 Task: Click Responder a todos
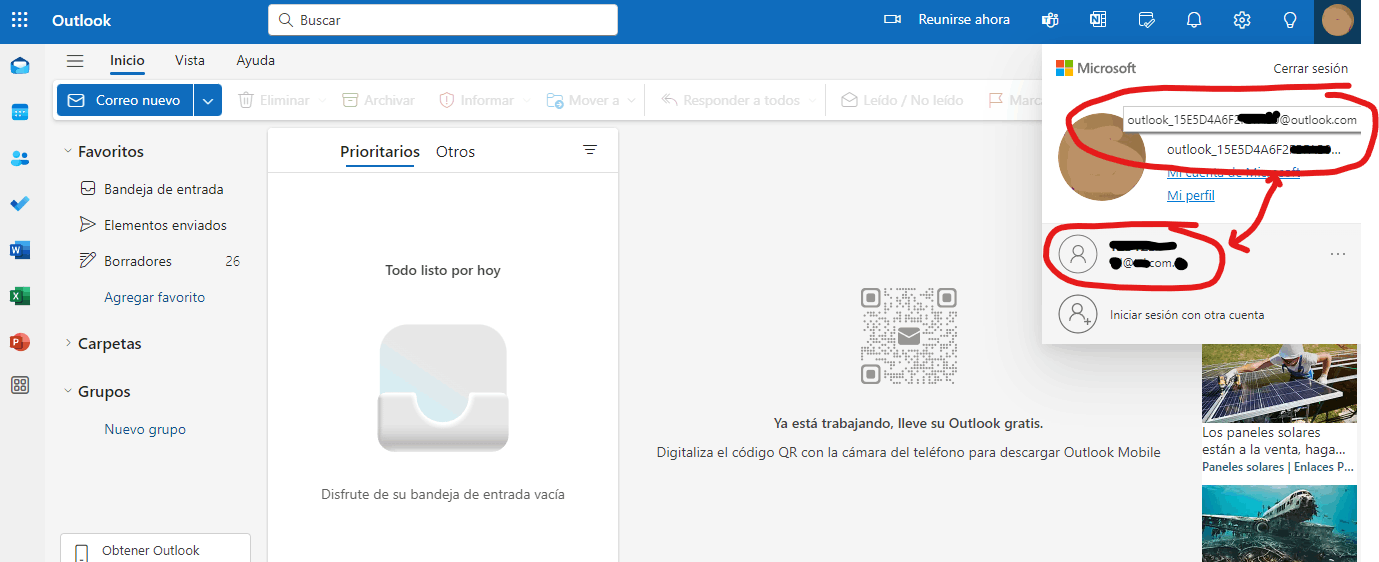730,100
